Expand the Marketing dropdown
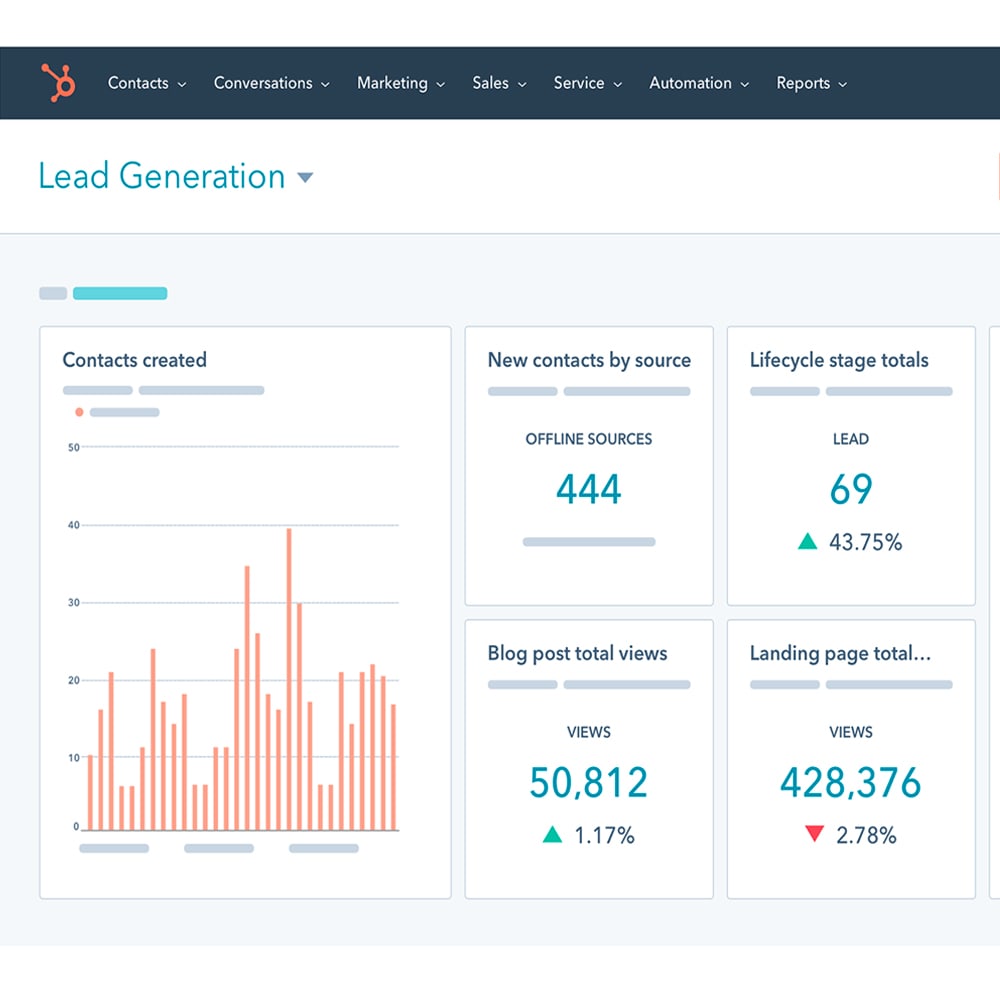 click(x=401, y=84)
